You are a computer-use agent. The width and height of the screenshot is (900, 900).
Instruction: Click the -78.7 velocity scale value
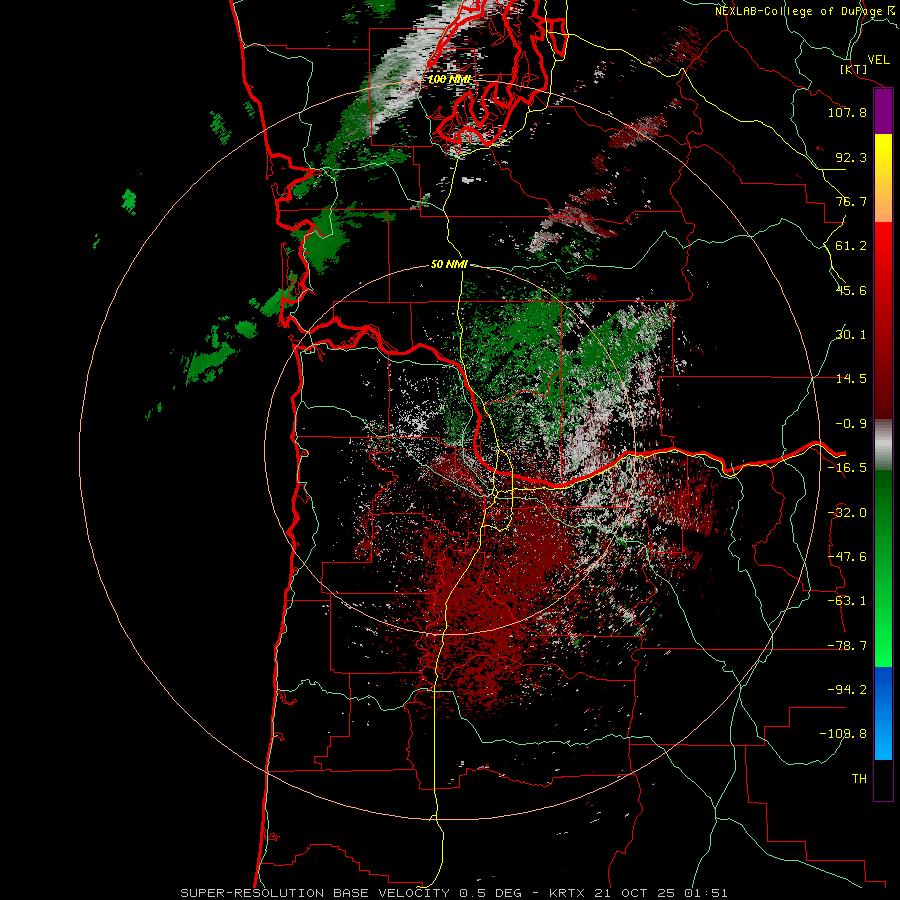tap(847, 646)
